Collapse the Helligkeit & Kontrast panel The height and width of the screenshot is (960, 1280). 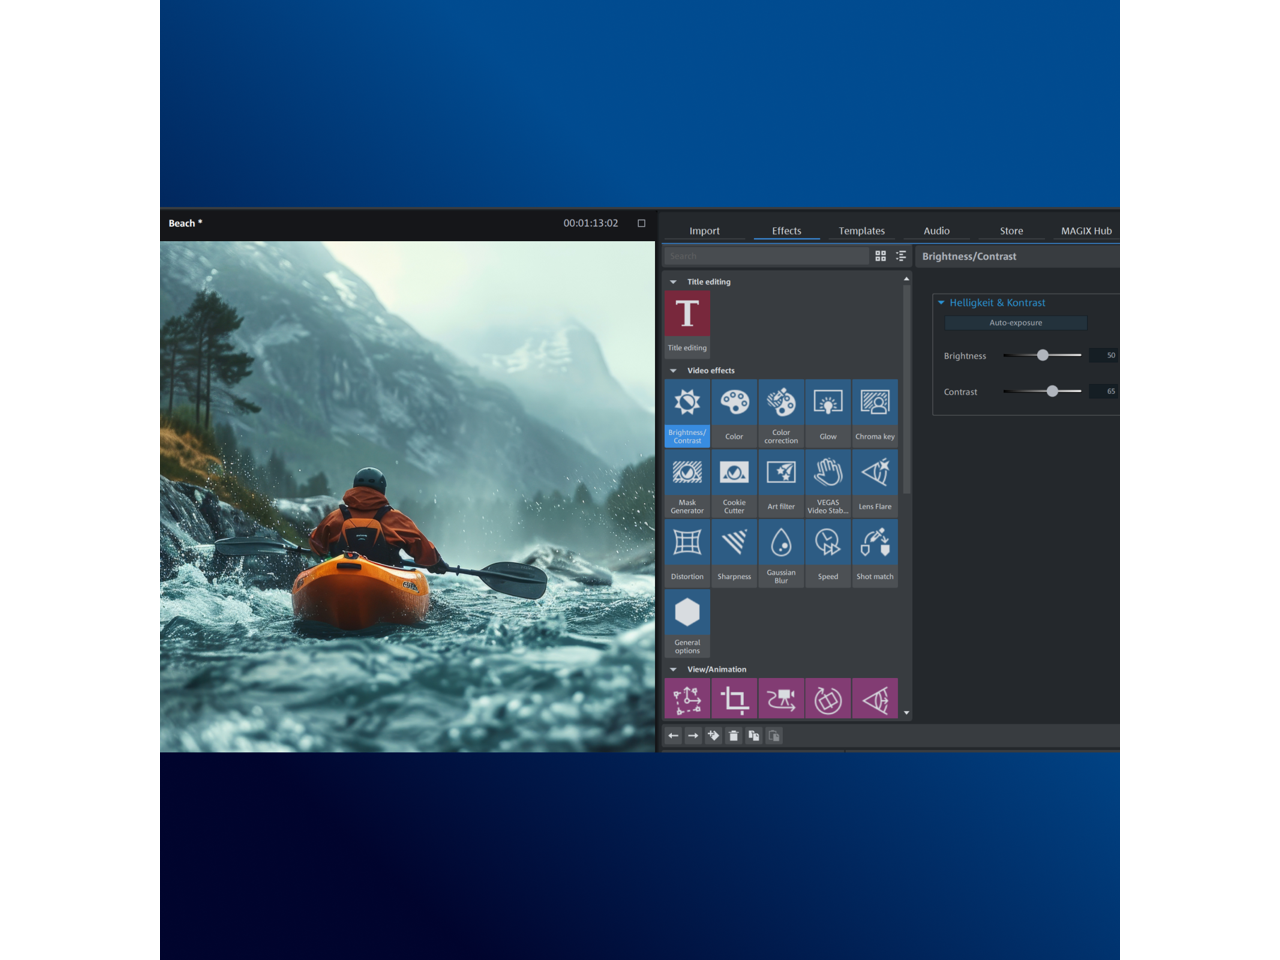click(941, 302)
